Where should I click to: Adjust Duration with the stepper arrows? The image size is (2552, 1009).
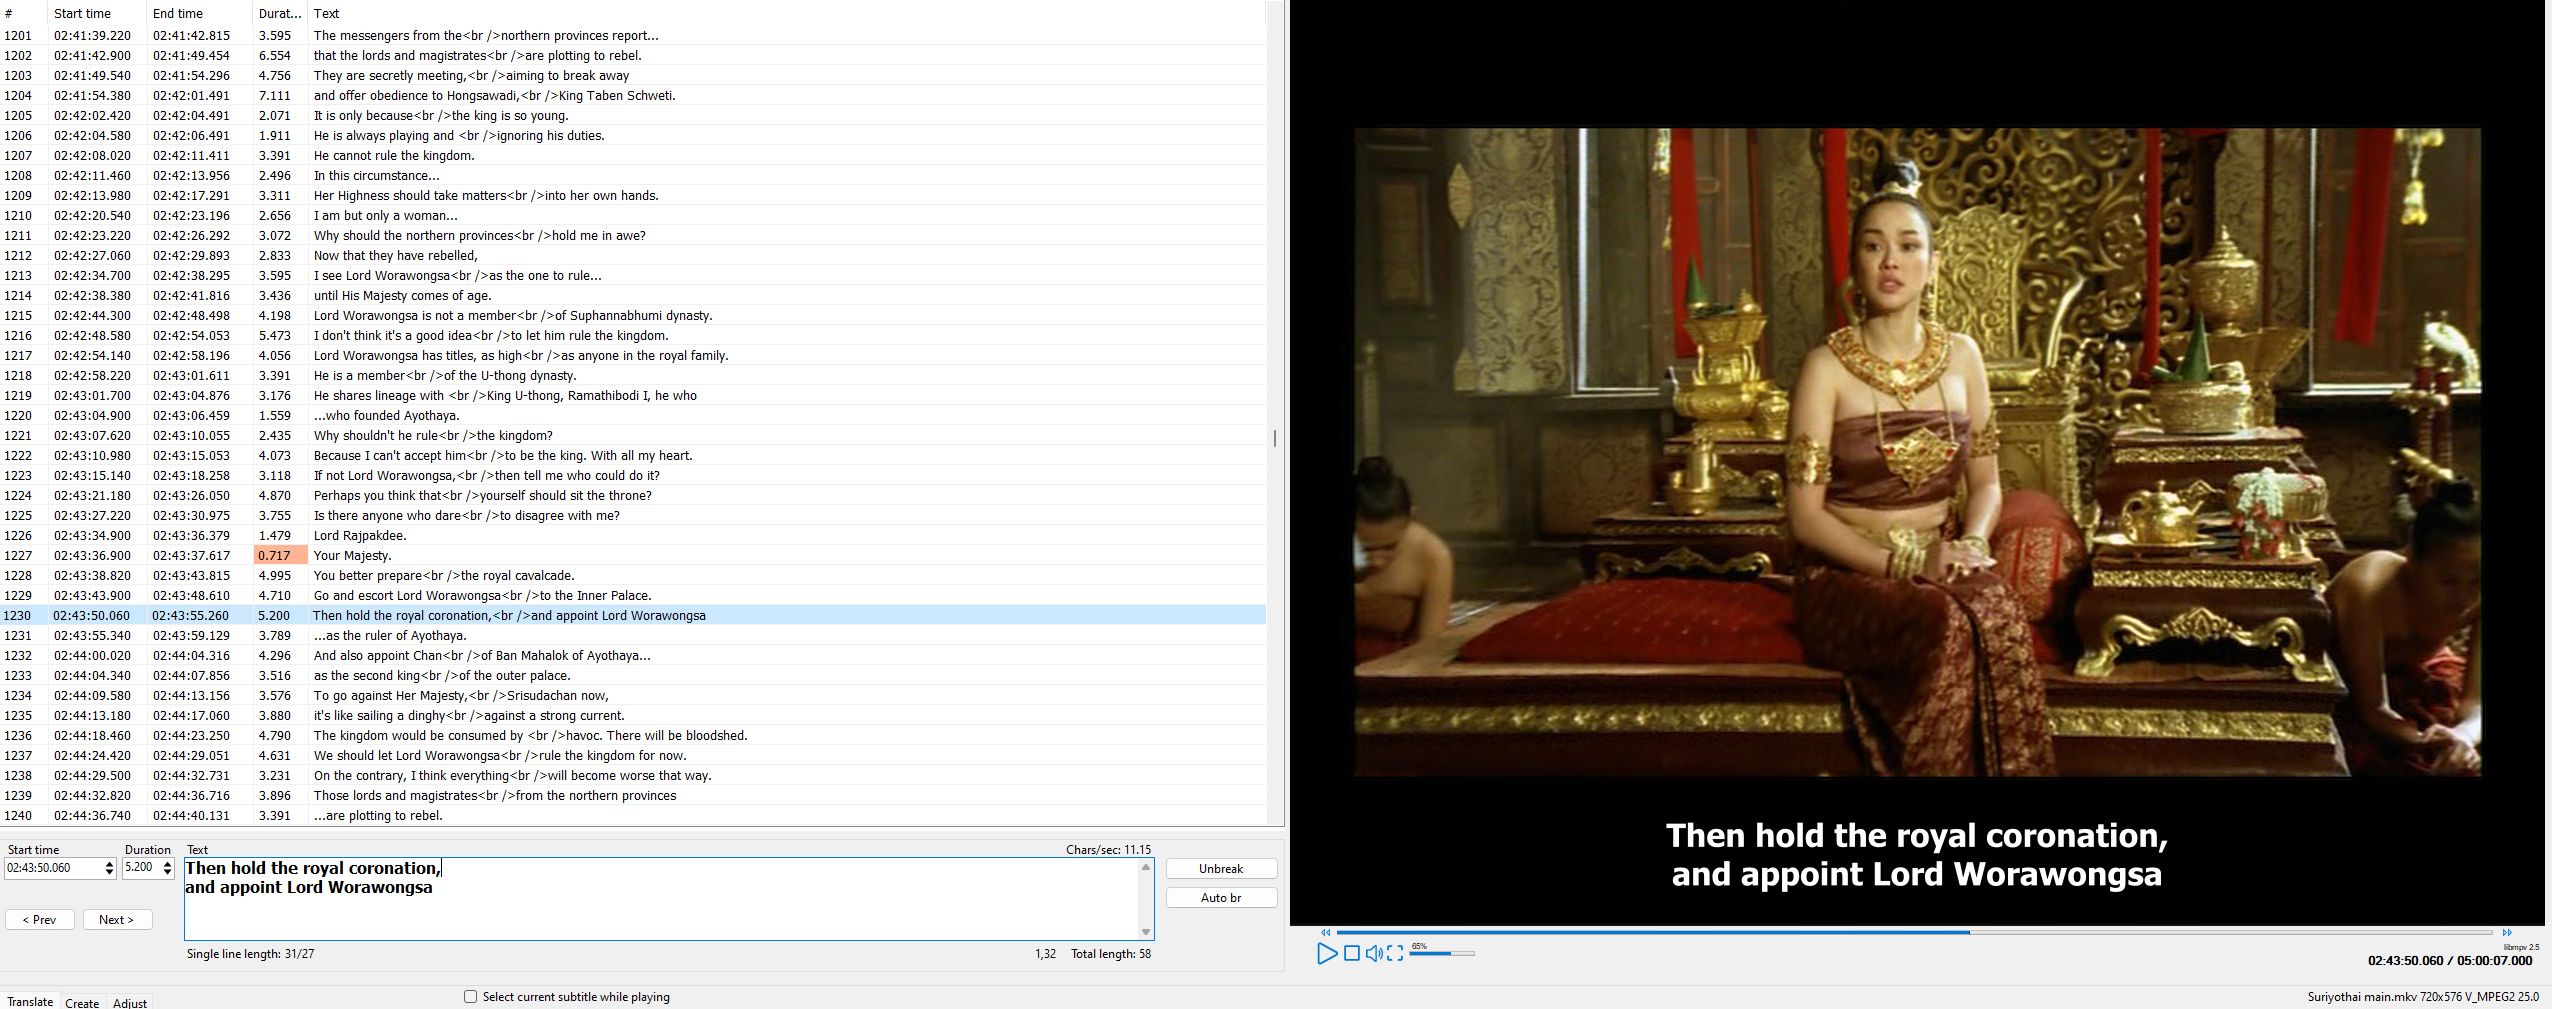pos(167,868)
